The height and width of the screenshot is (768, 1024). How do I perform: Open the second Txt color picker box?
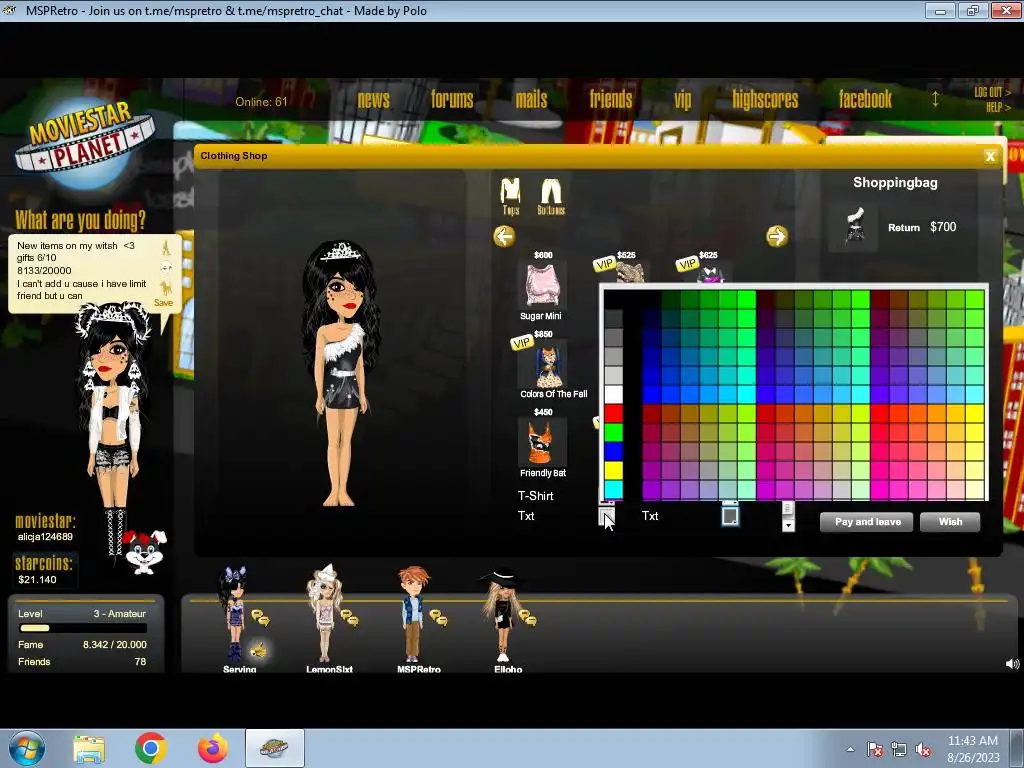730,516
